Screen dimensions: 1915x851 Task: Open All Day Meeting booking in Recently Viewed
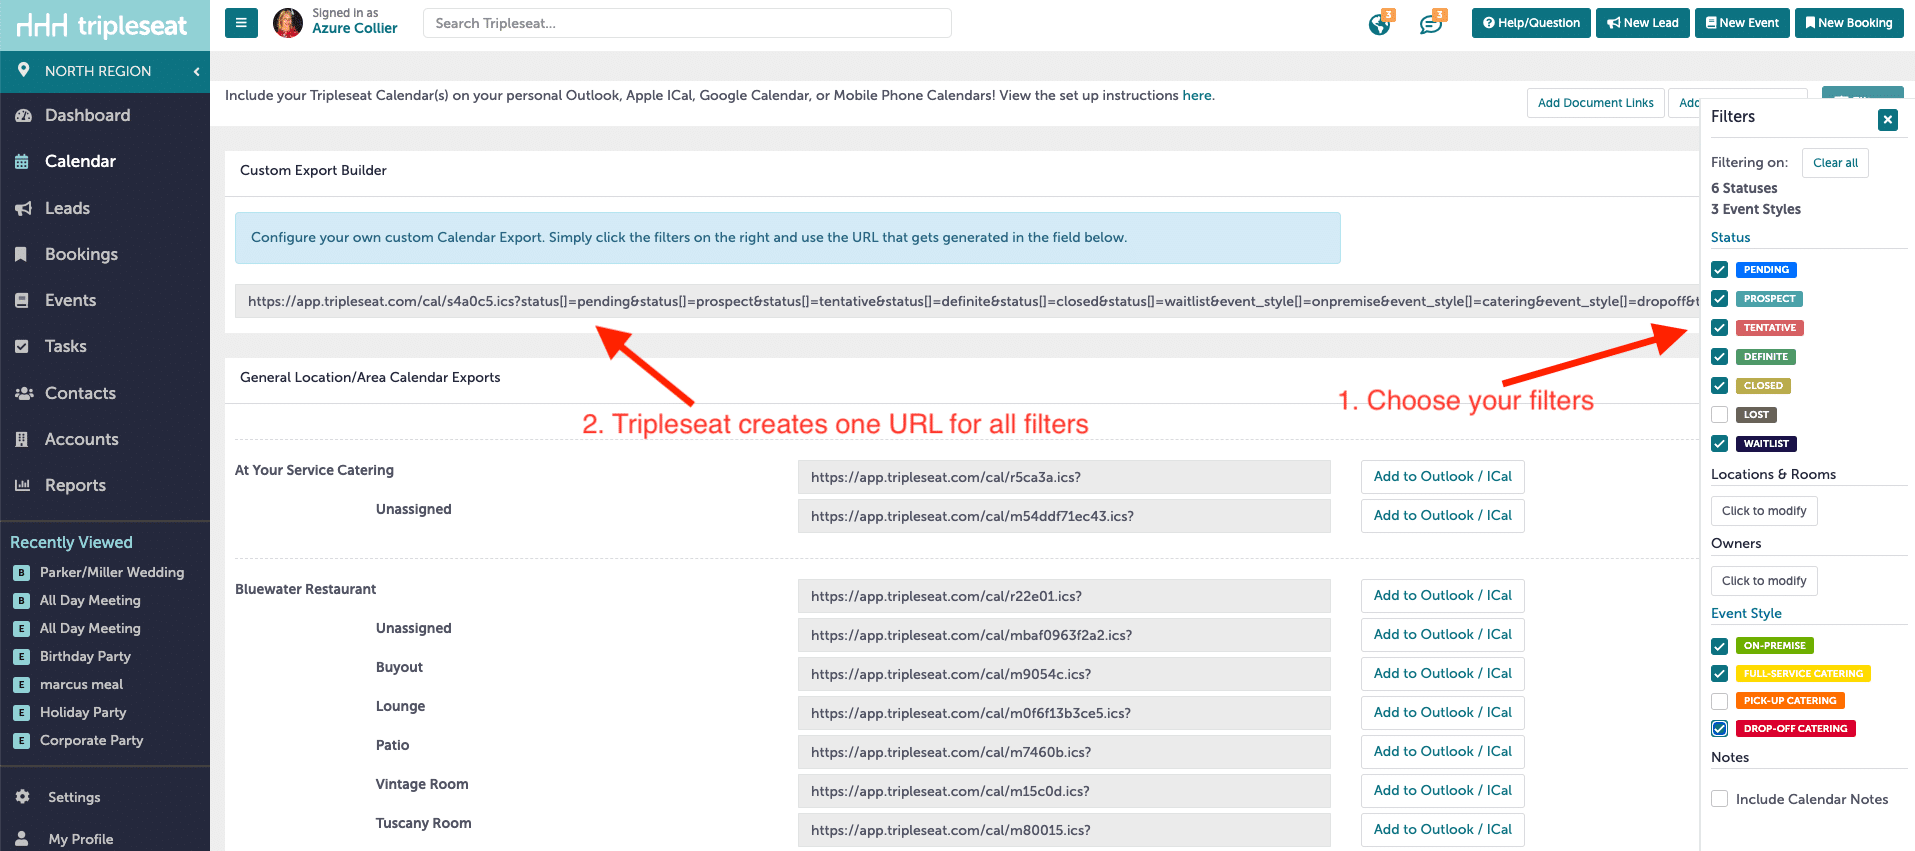click(x=90, y=601)
